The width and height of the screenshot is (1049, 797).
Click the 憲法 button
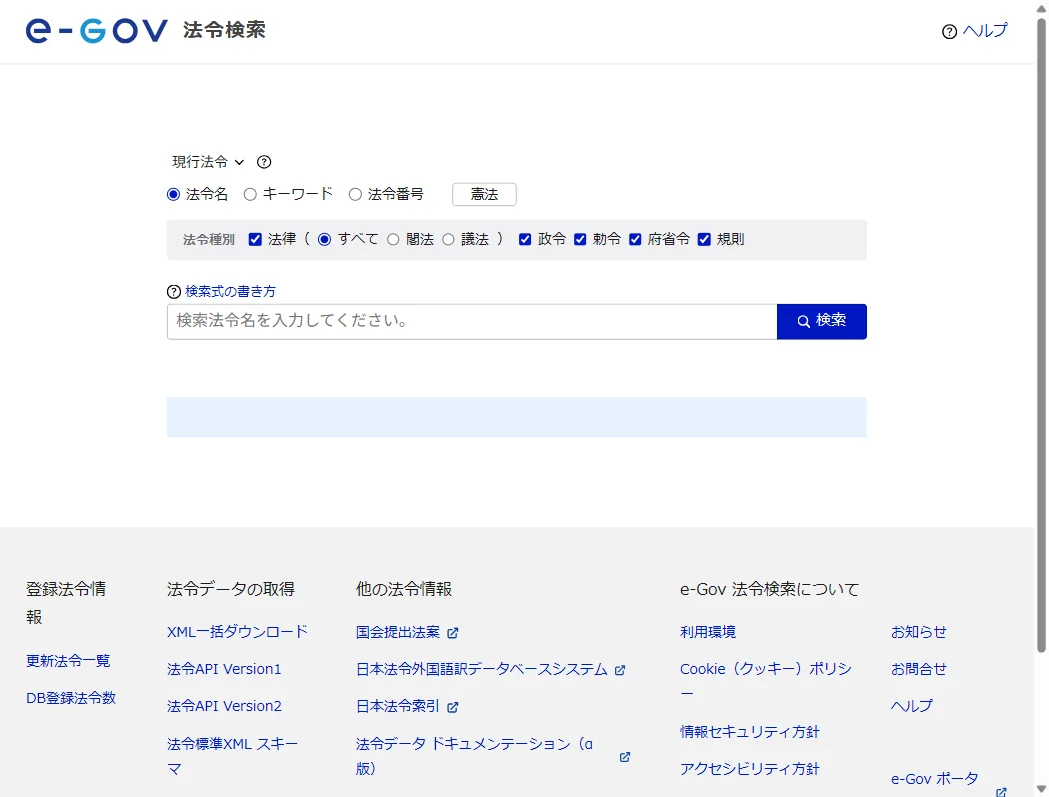(484, 195)
